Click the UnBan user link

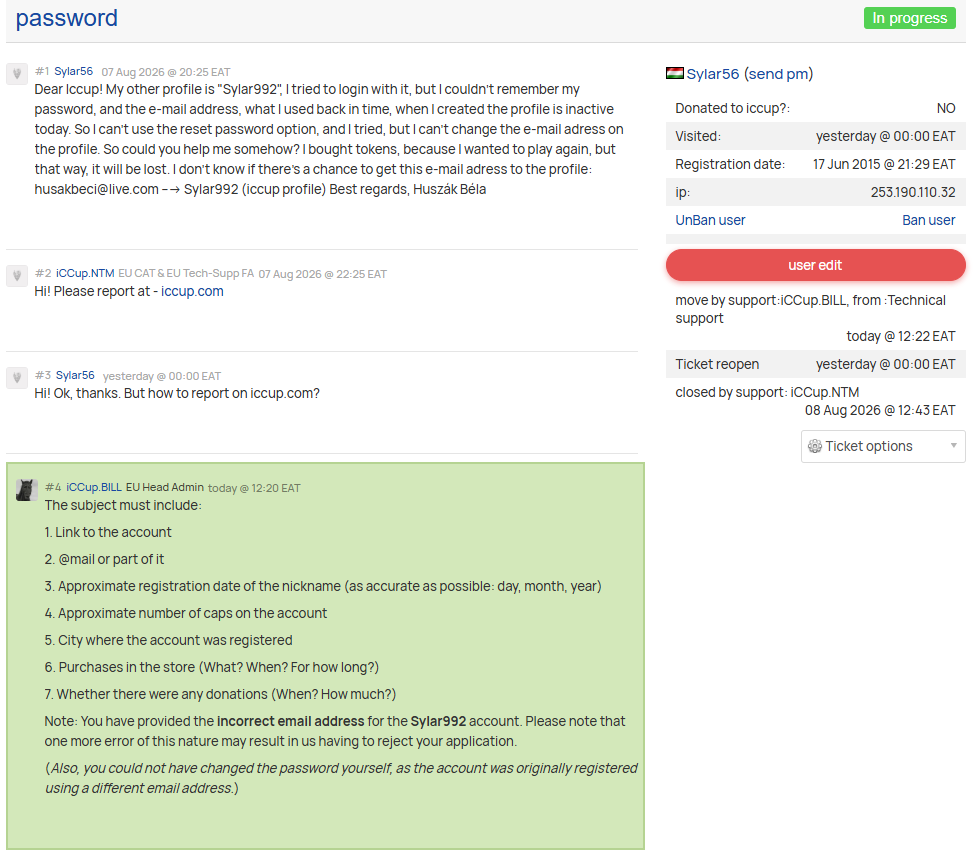tap(710, 220)
